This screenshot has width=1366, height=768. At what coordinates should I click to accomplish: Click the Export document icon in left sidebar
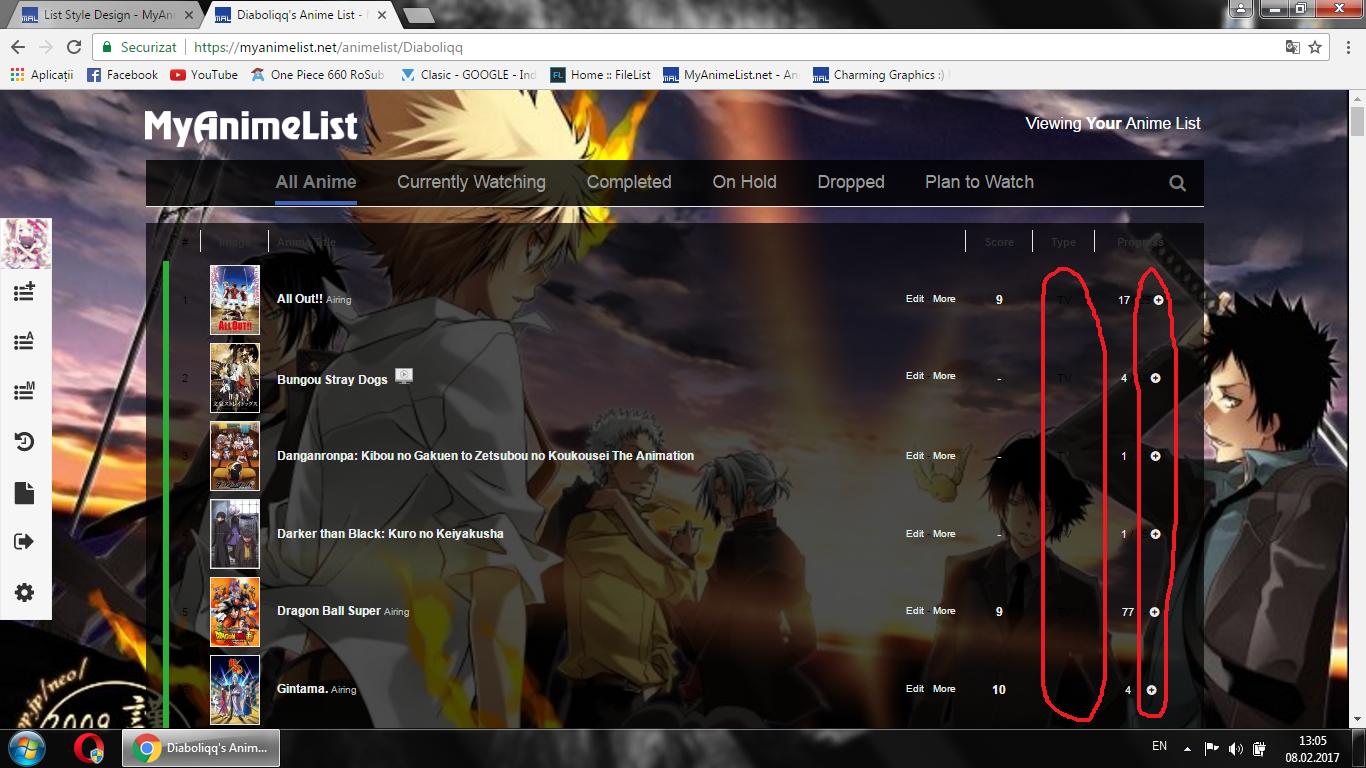tap(25, 492)
